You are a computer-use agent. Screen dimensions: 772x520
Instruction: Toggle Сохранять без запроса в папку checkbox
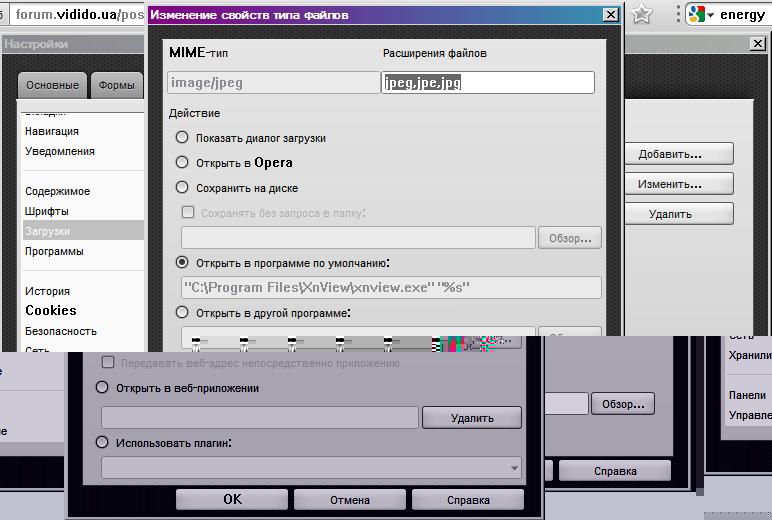(x=188, y=212)
